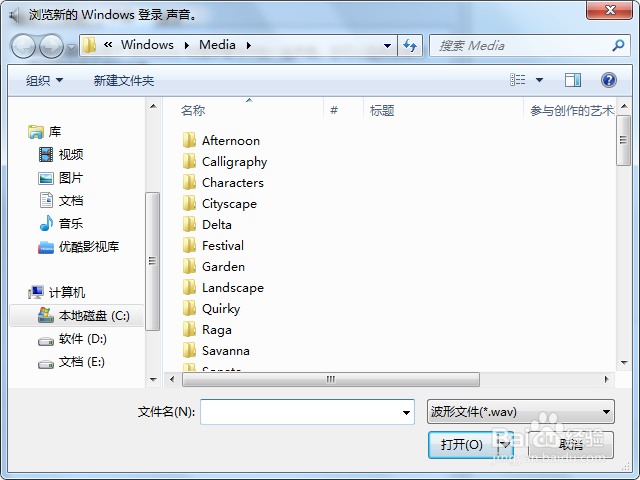Click the change view icon

pyautogui.click(x=518, y=80)
